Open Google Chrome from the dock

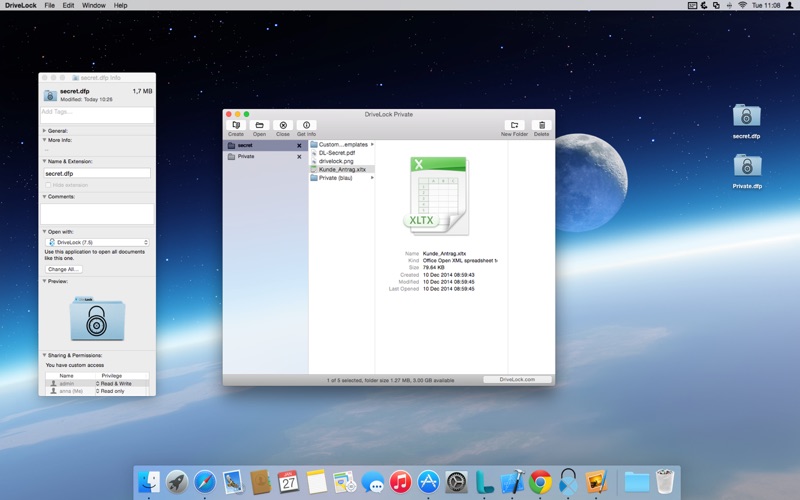(x=540, y=482)
